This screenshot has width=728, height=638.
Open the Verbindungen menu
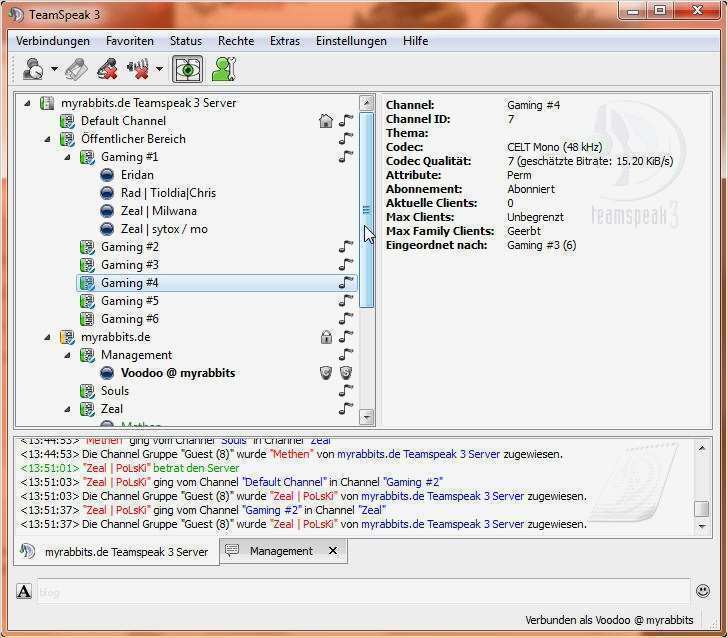53,41
